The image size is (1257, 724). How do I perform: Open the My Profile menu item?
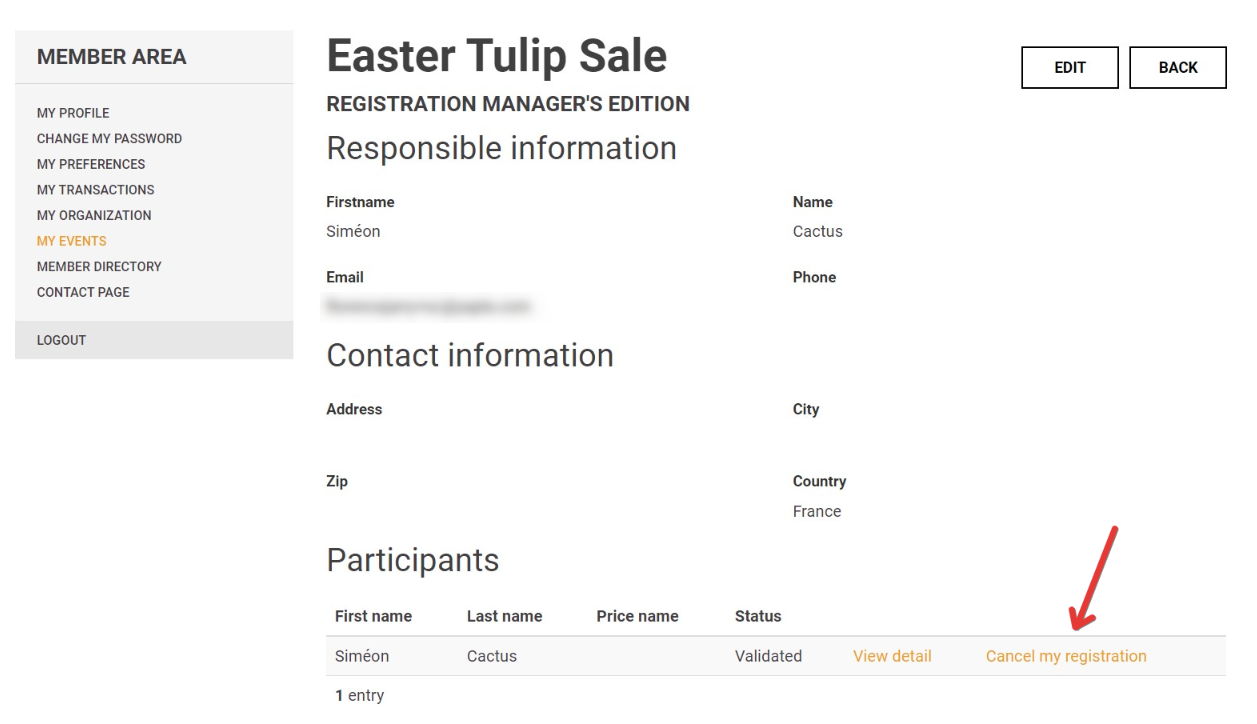coord(73,113)
